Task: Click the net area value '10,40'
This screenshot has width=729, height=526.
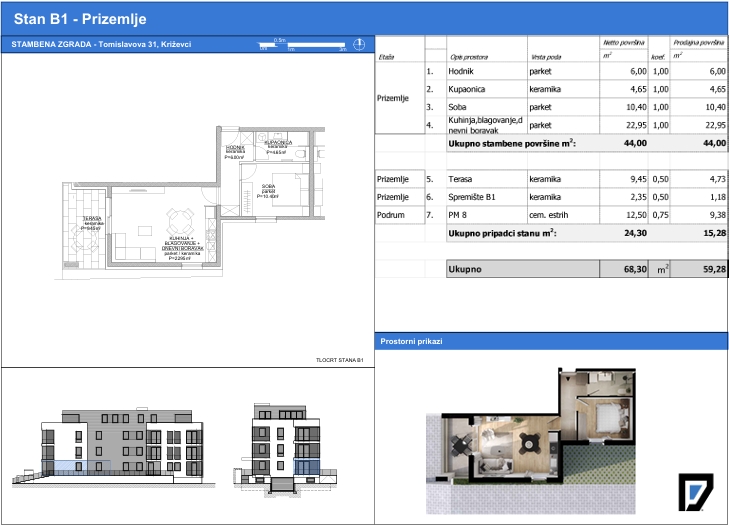Action: tap(636, 107)
